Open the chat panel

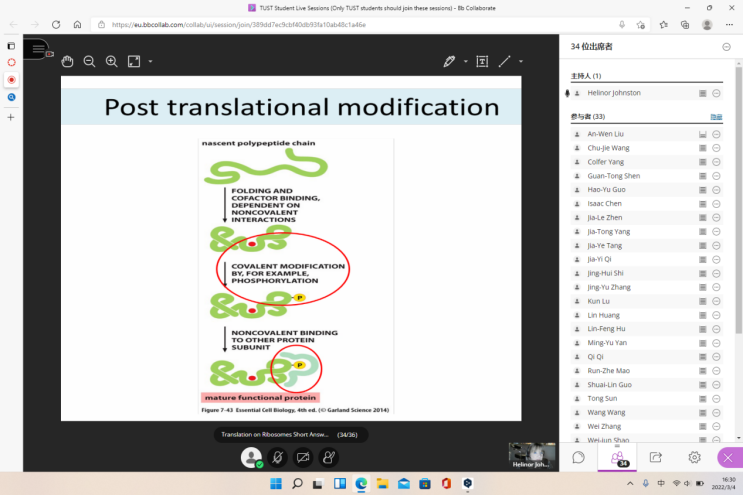[x=578, y=457]
